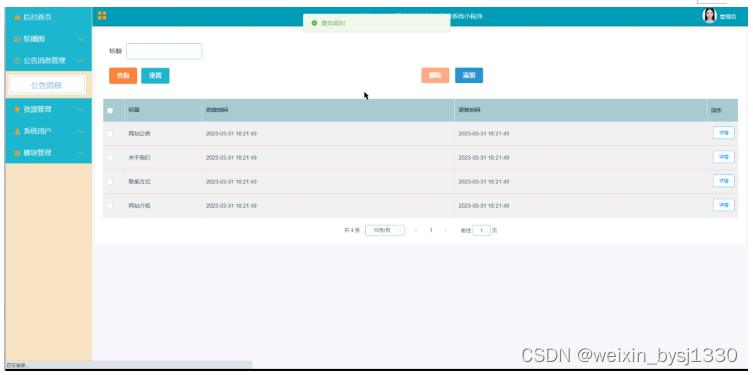Click the teal 重置 reset button
This screenshot has height=375, width=753.
click(155, 75)
